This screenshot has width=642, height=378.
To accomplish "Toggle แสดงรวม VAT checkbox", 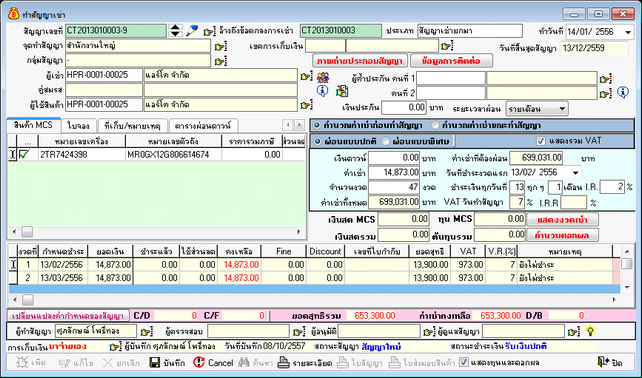I will click(541, 141).
